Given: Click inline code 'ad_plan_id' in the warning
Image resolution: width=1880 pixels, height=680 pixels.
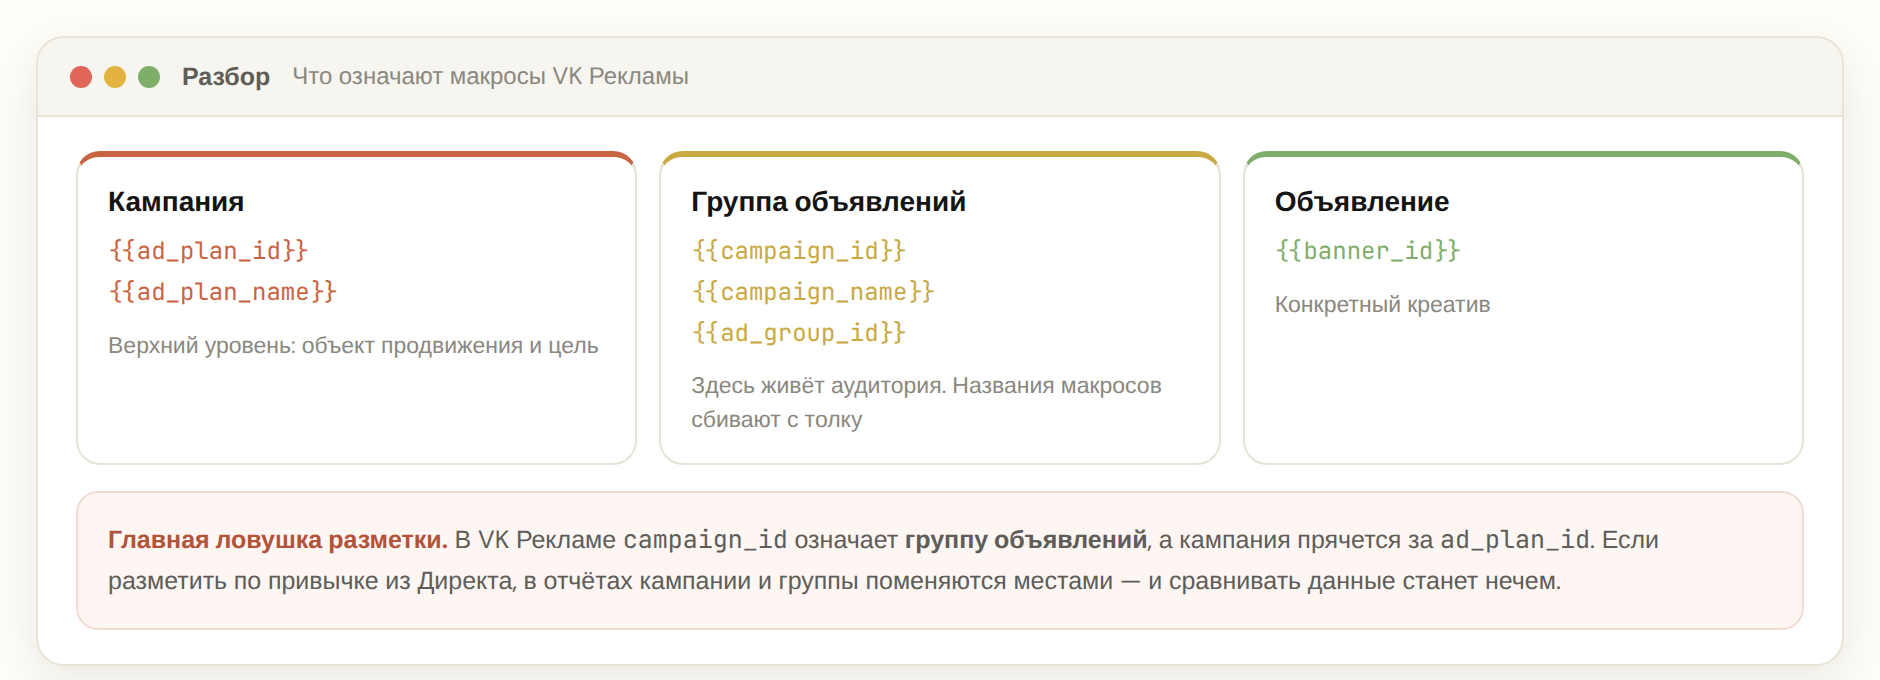Looking at the screenshot, I should pos(1515,540).
